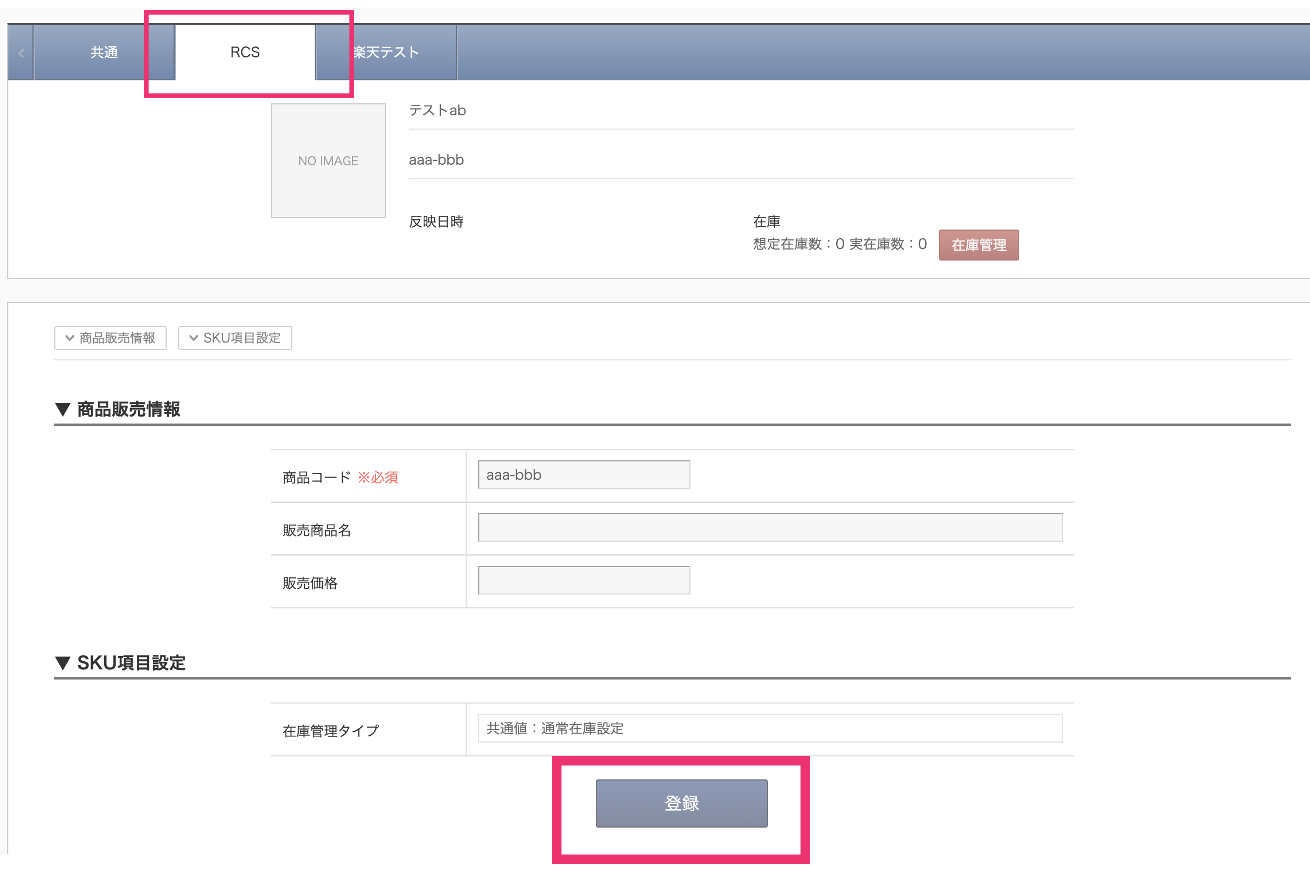Switch to the 共通 tab
The image size is (1310, 880).
(x=104, y=52)
